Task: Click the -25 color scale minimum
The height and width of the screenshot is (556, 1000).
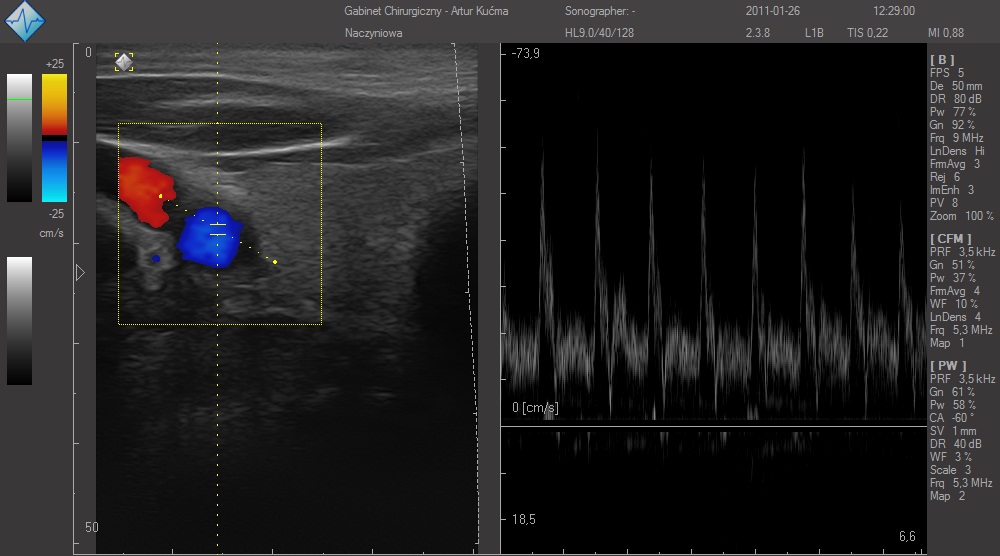Action: tap(56, 214)
